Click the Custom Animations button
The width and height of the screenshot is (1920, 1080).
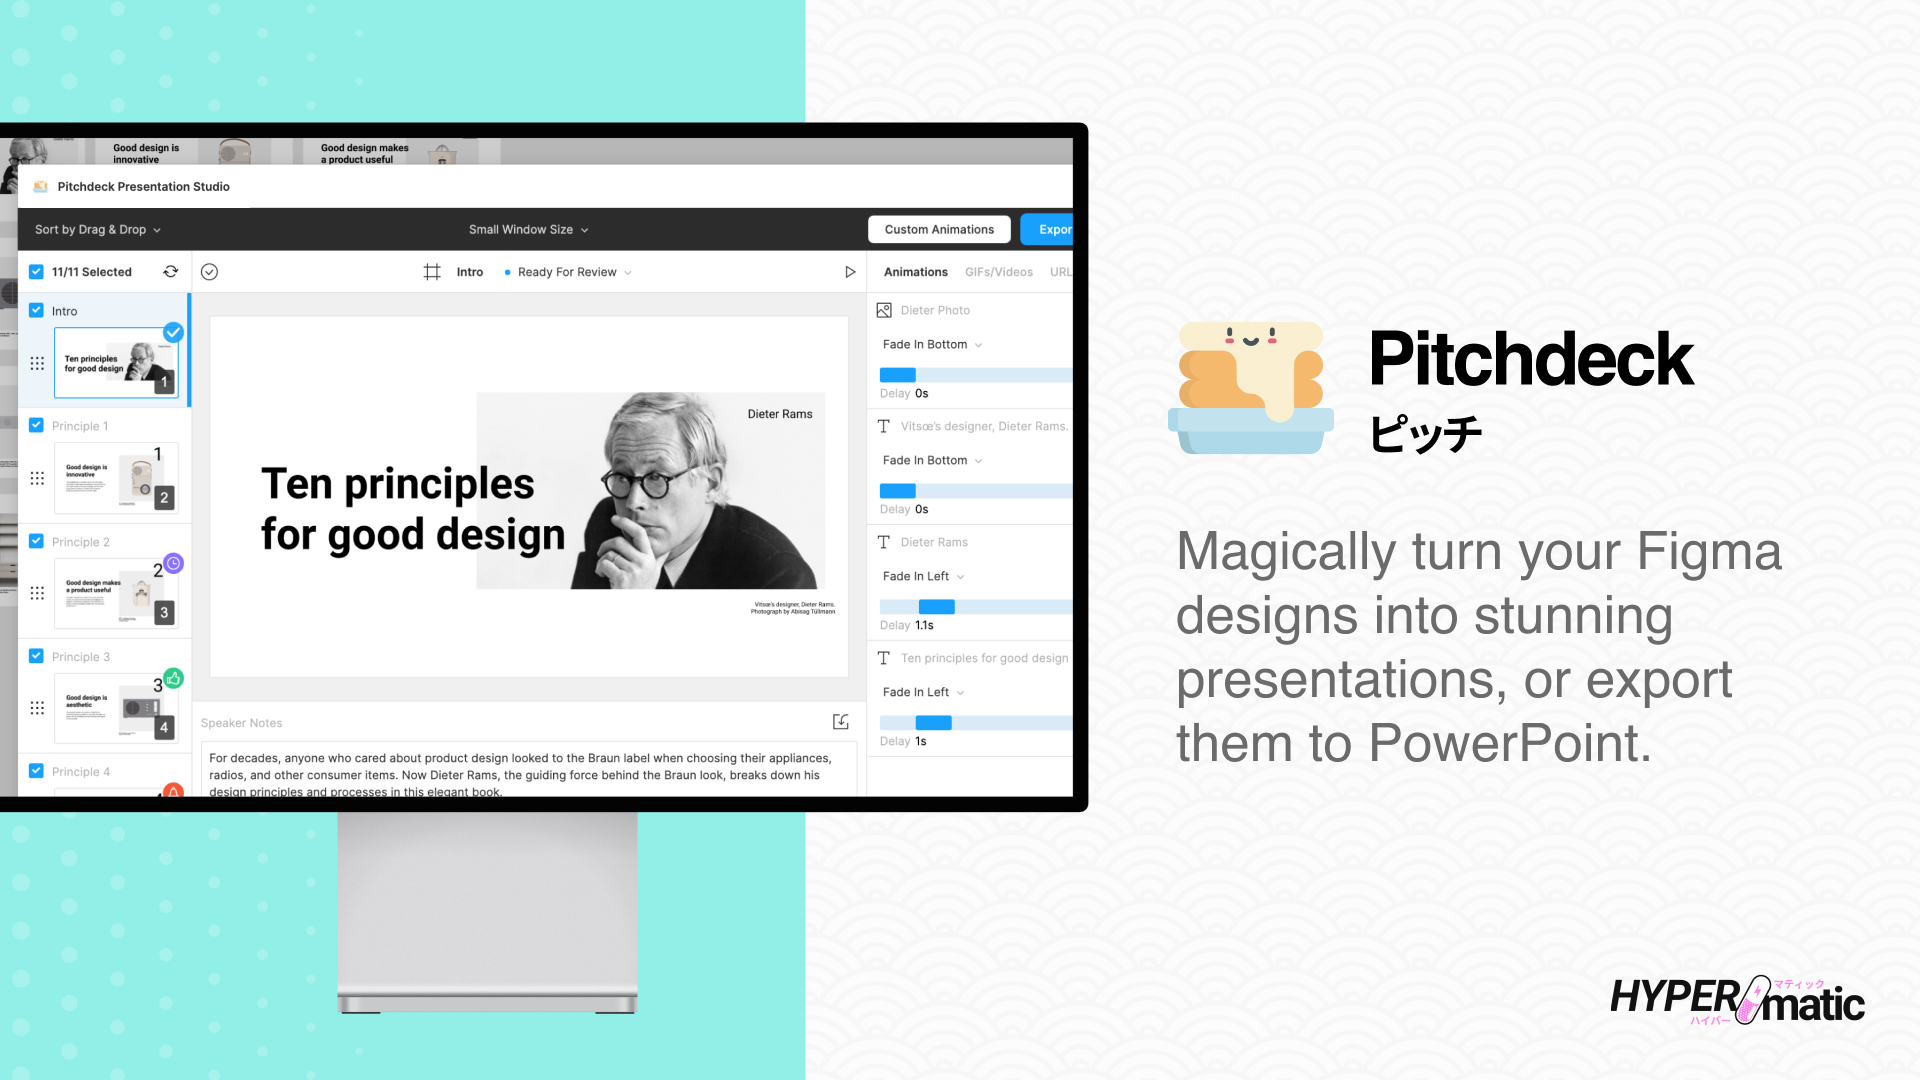[939, 229]
